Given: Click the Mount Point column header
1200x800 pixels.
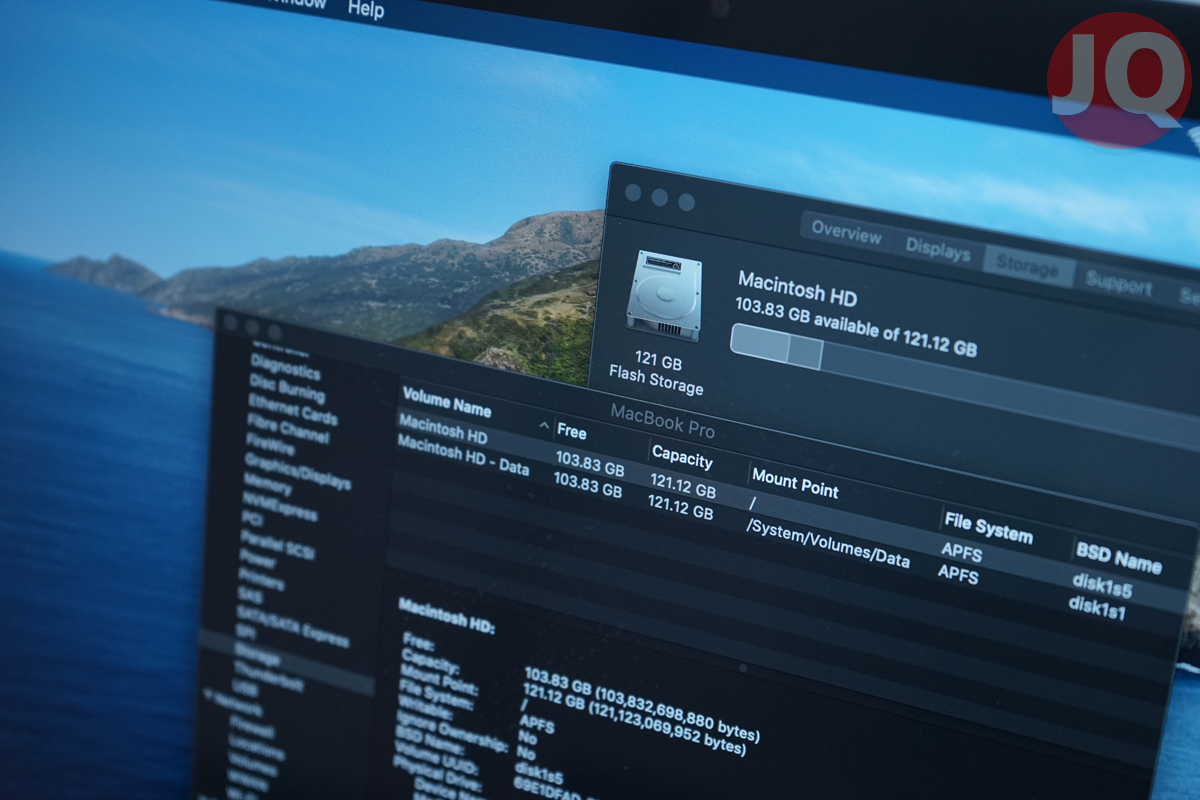Looking at the screenshot, I should click(x=796, y=483).
